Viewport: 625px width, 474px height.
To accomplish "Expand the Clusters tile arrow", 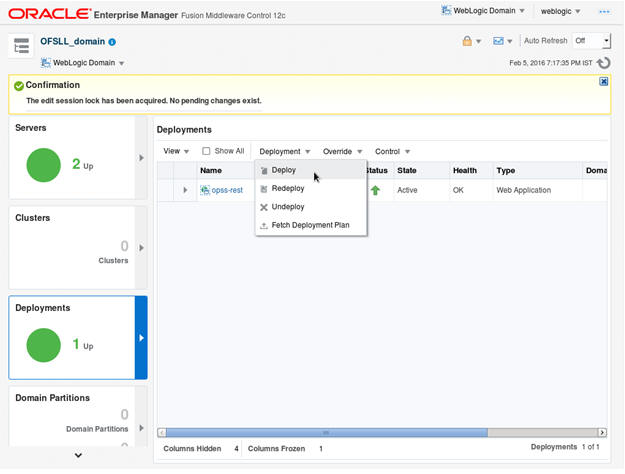I will [142, 248].
